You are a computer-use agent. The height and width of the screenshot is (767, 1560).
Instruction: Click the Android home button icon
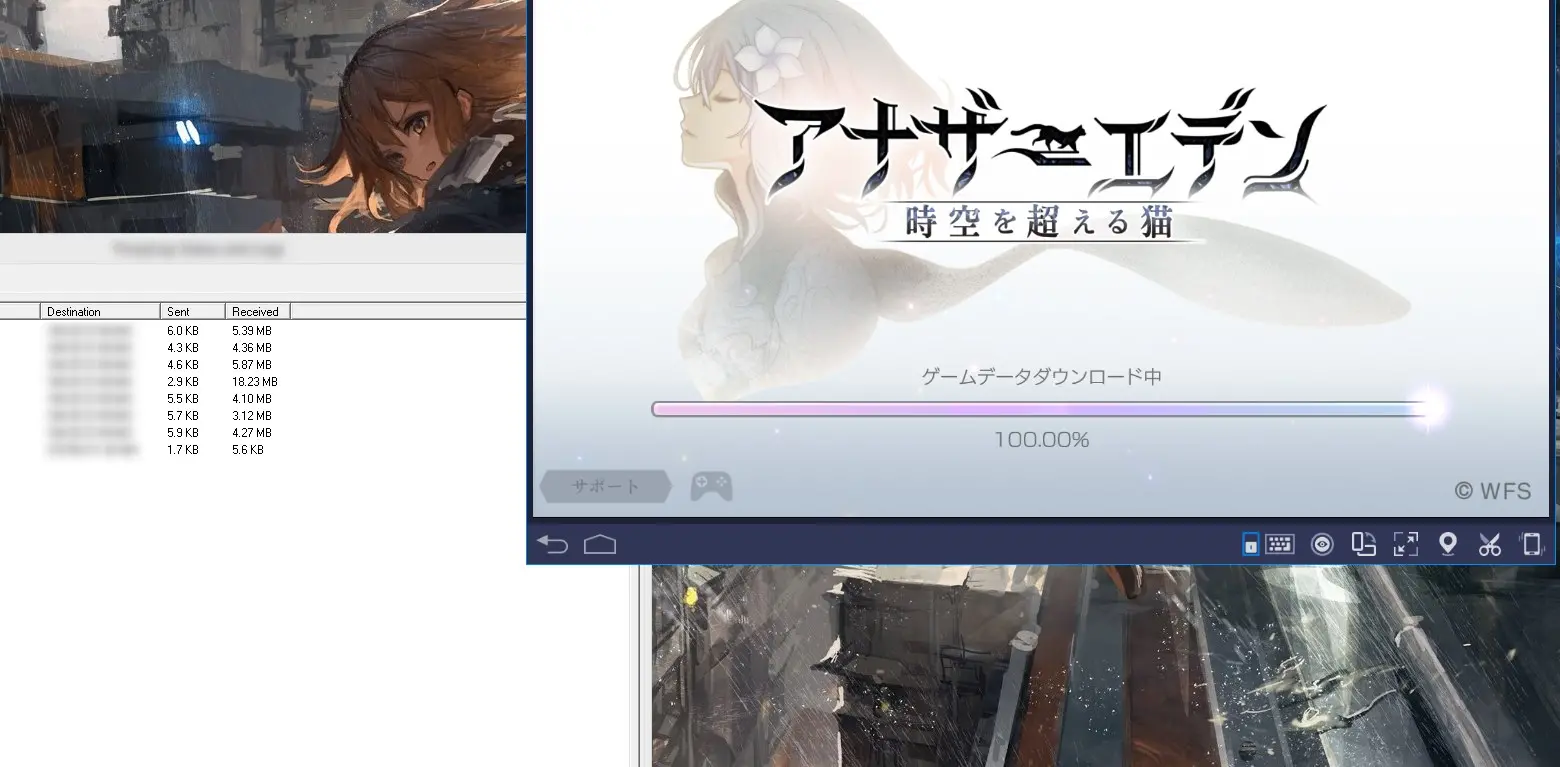tap(600, 544)
